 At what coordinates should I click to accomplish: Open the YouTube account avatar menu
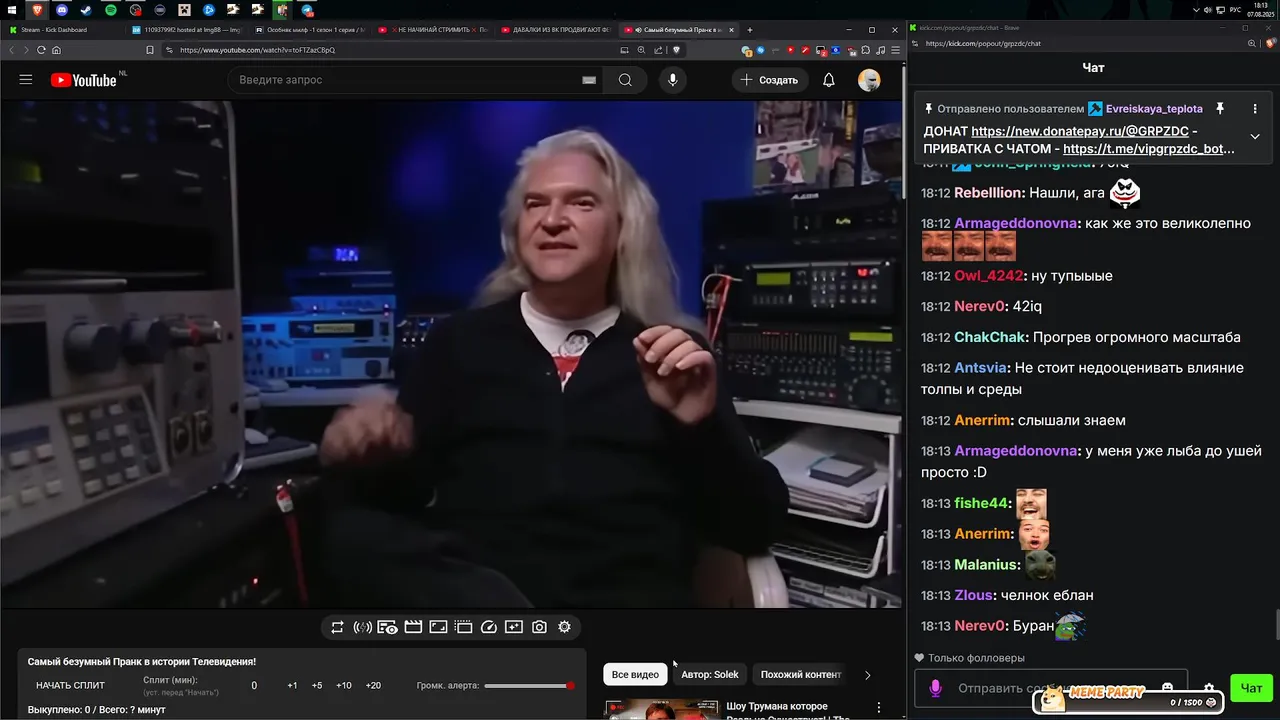click(x=869, y=80)
